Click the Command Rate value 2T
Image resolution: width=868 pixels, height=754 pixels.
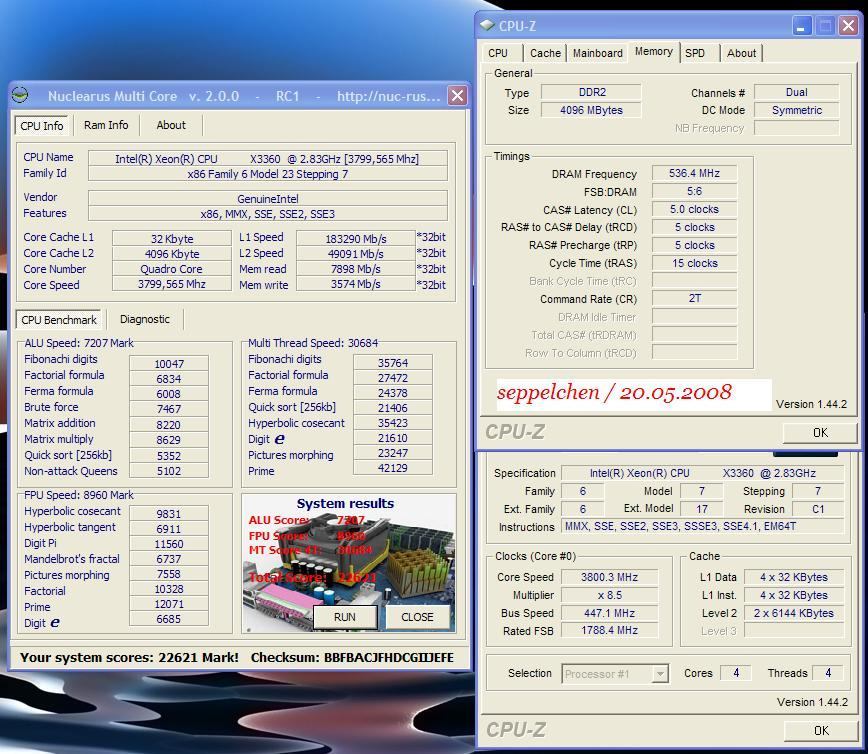[694, 298]
